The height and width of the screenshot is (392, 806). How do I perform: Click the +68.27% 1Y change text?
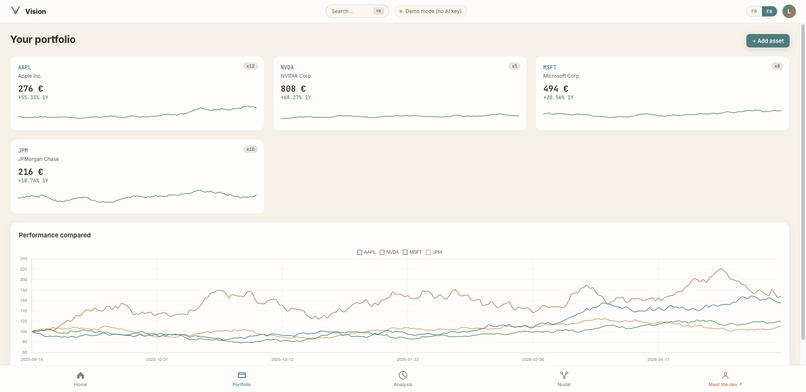[296, 98]
